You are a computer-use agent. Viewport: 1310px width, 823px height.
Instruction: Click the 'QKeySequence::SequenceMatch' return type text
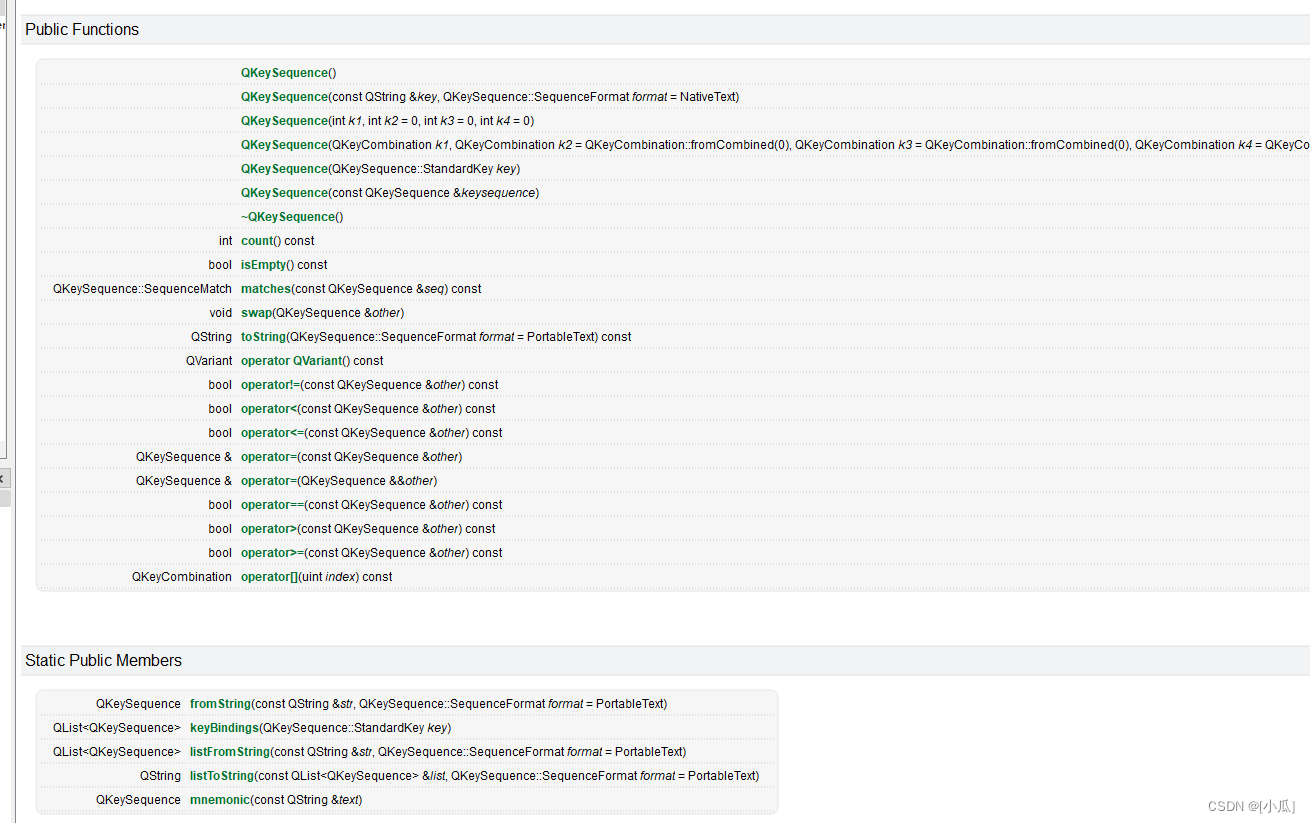(x=142, y=289)
